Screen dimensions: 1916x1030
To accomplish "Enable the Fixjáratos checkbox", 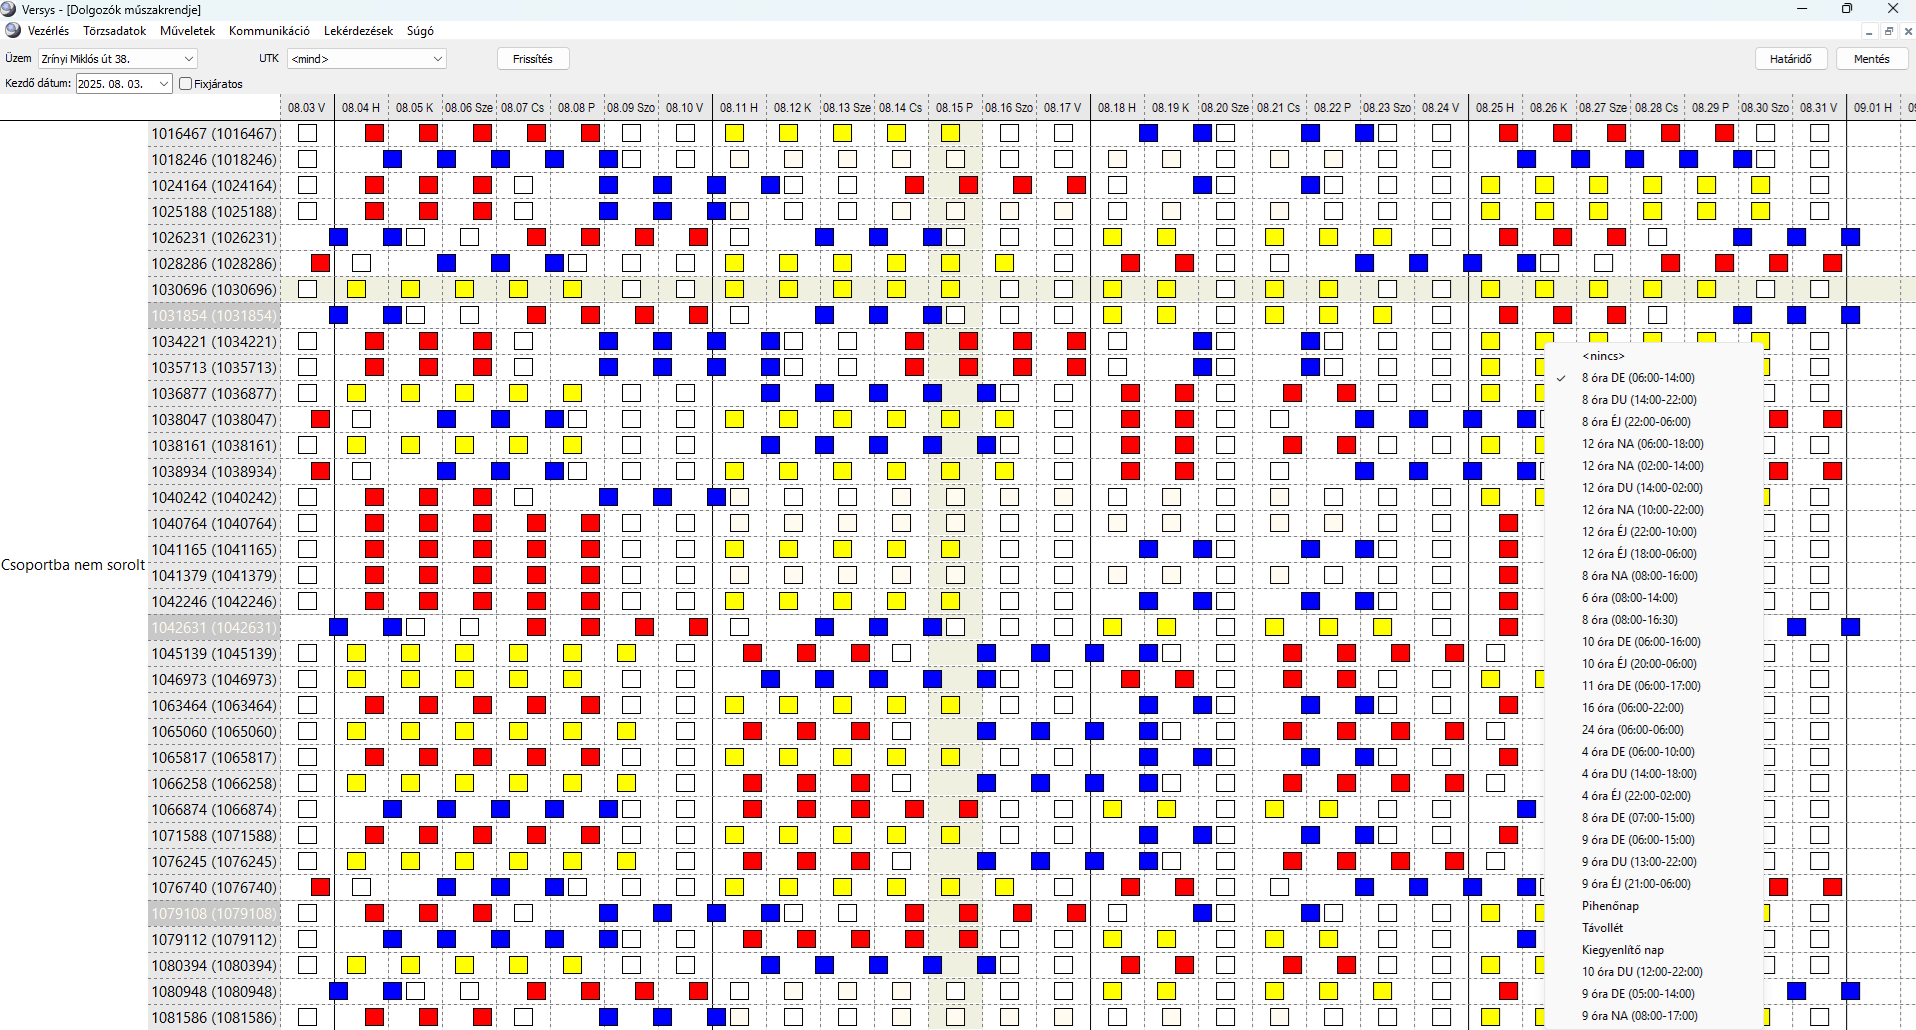I will (186, 84).
